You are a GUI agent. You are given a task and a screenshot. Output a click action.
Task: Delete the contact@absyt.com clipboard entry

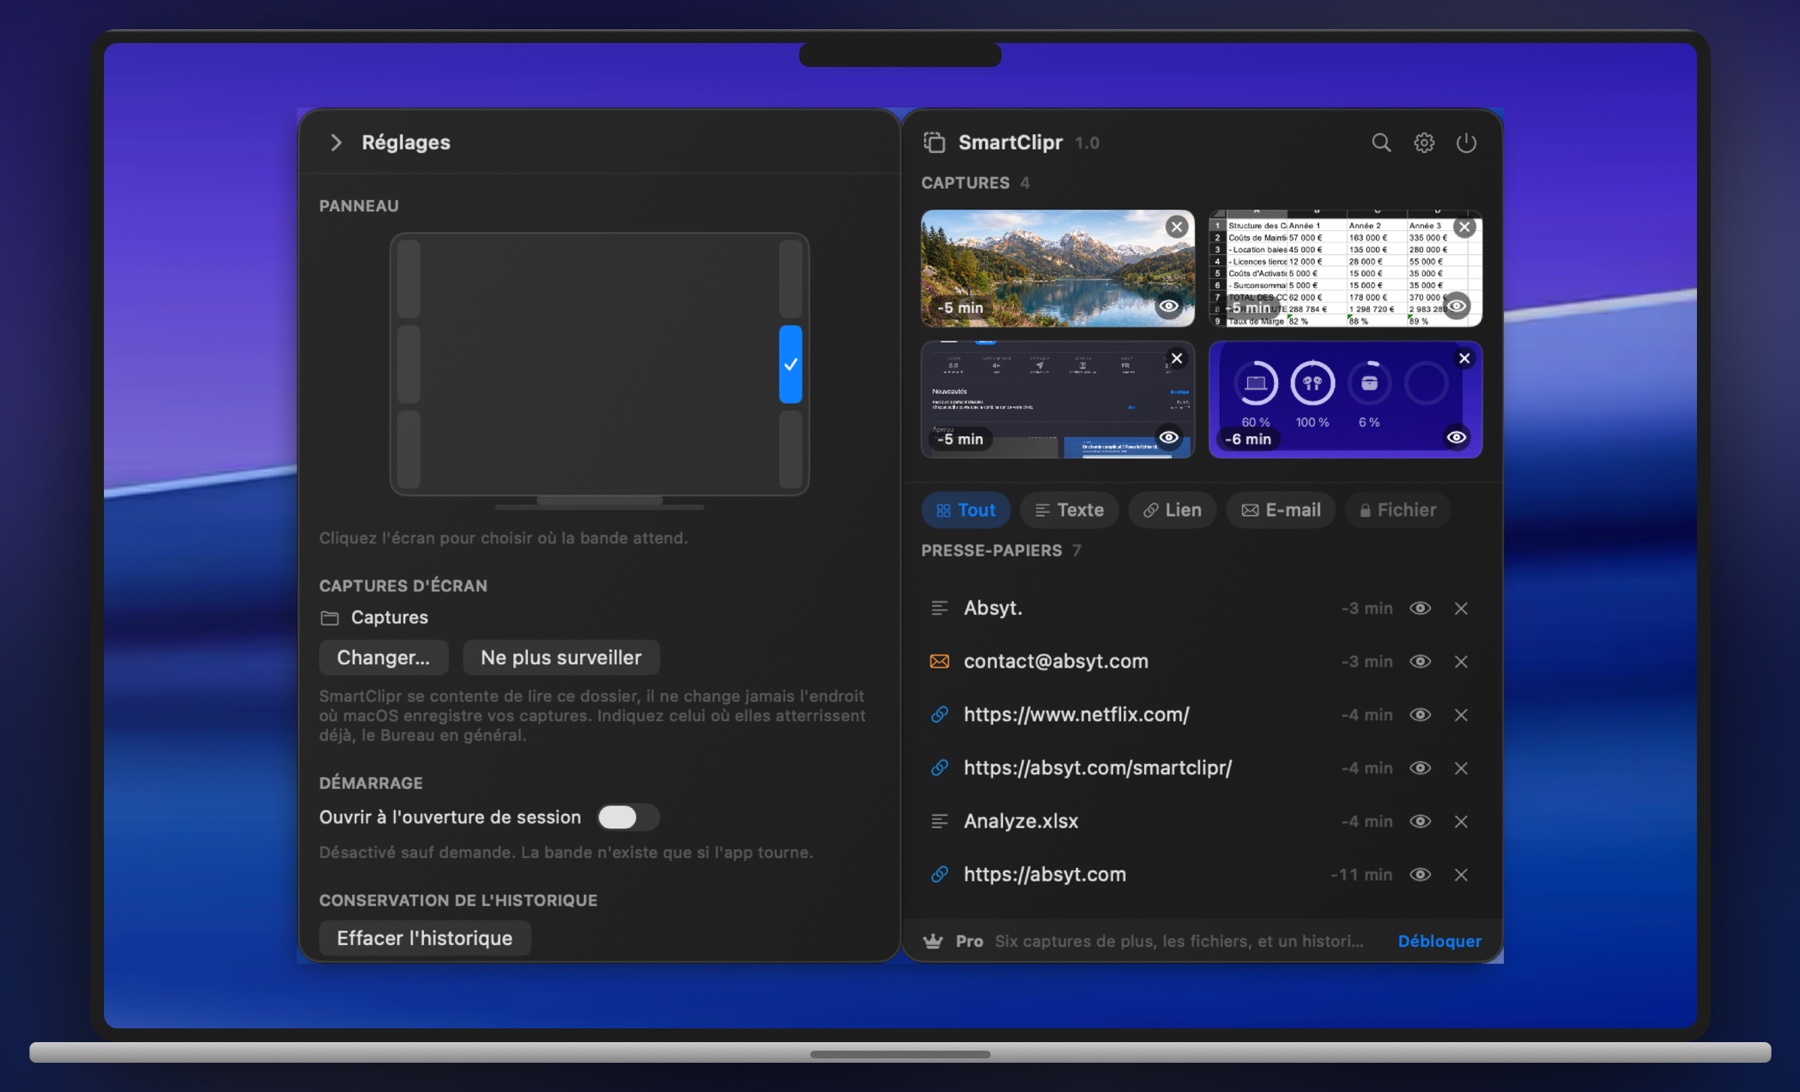[x=1461, y=661]
